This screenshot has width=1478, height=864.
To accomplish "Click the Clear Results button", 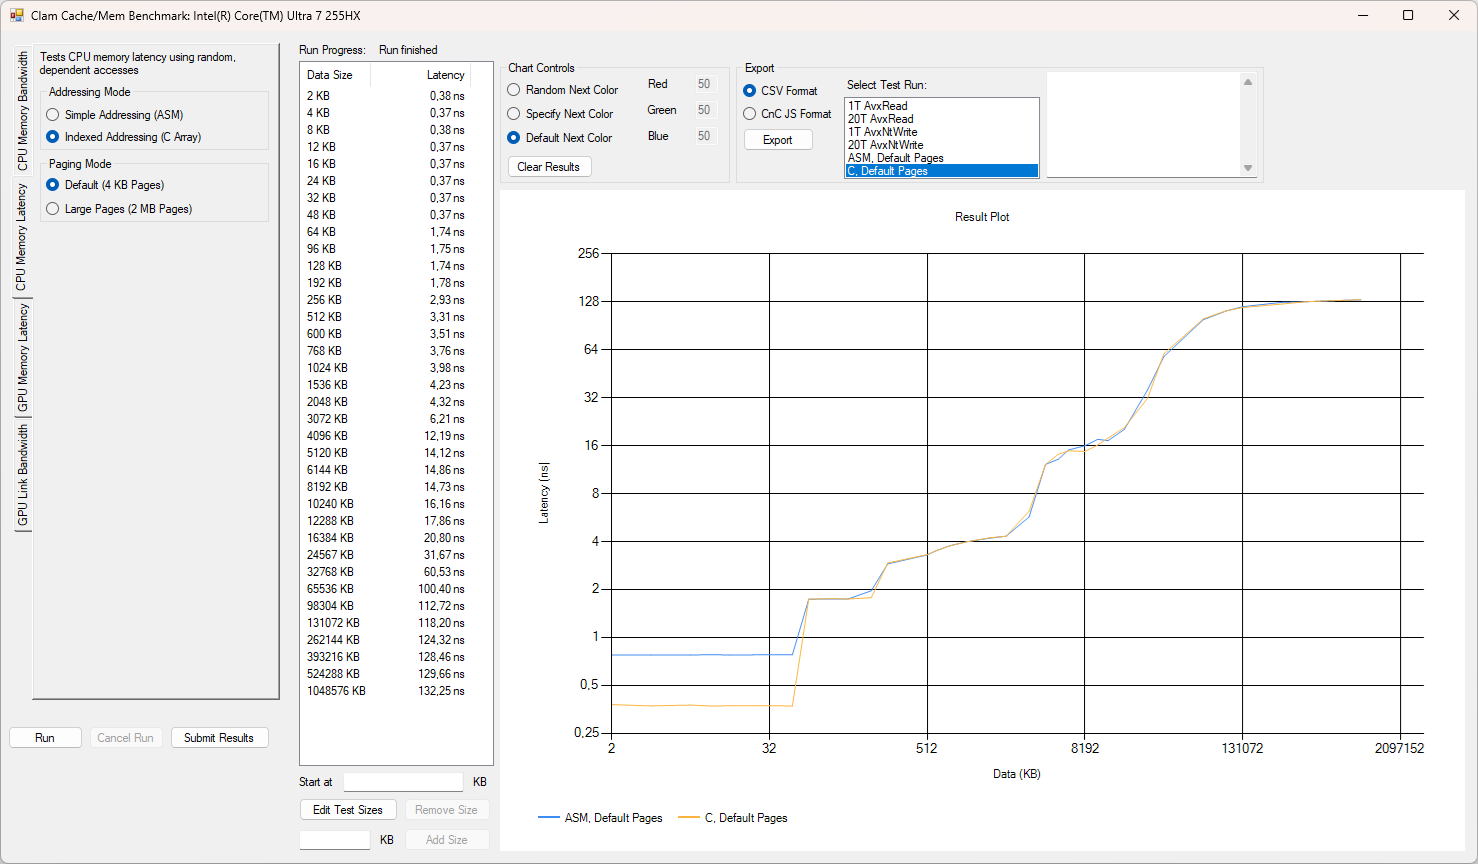I will pos(549,167).
